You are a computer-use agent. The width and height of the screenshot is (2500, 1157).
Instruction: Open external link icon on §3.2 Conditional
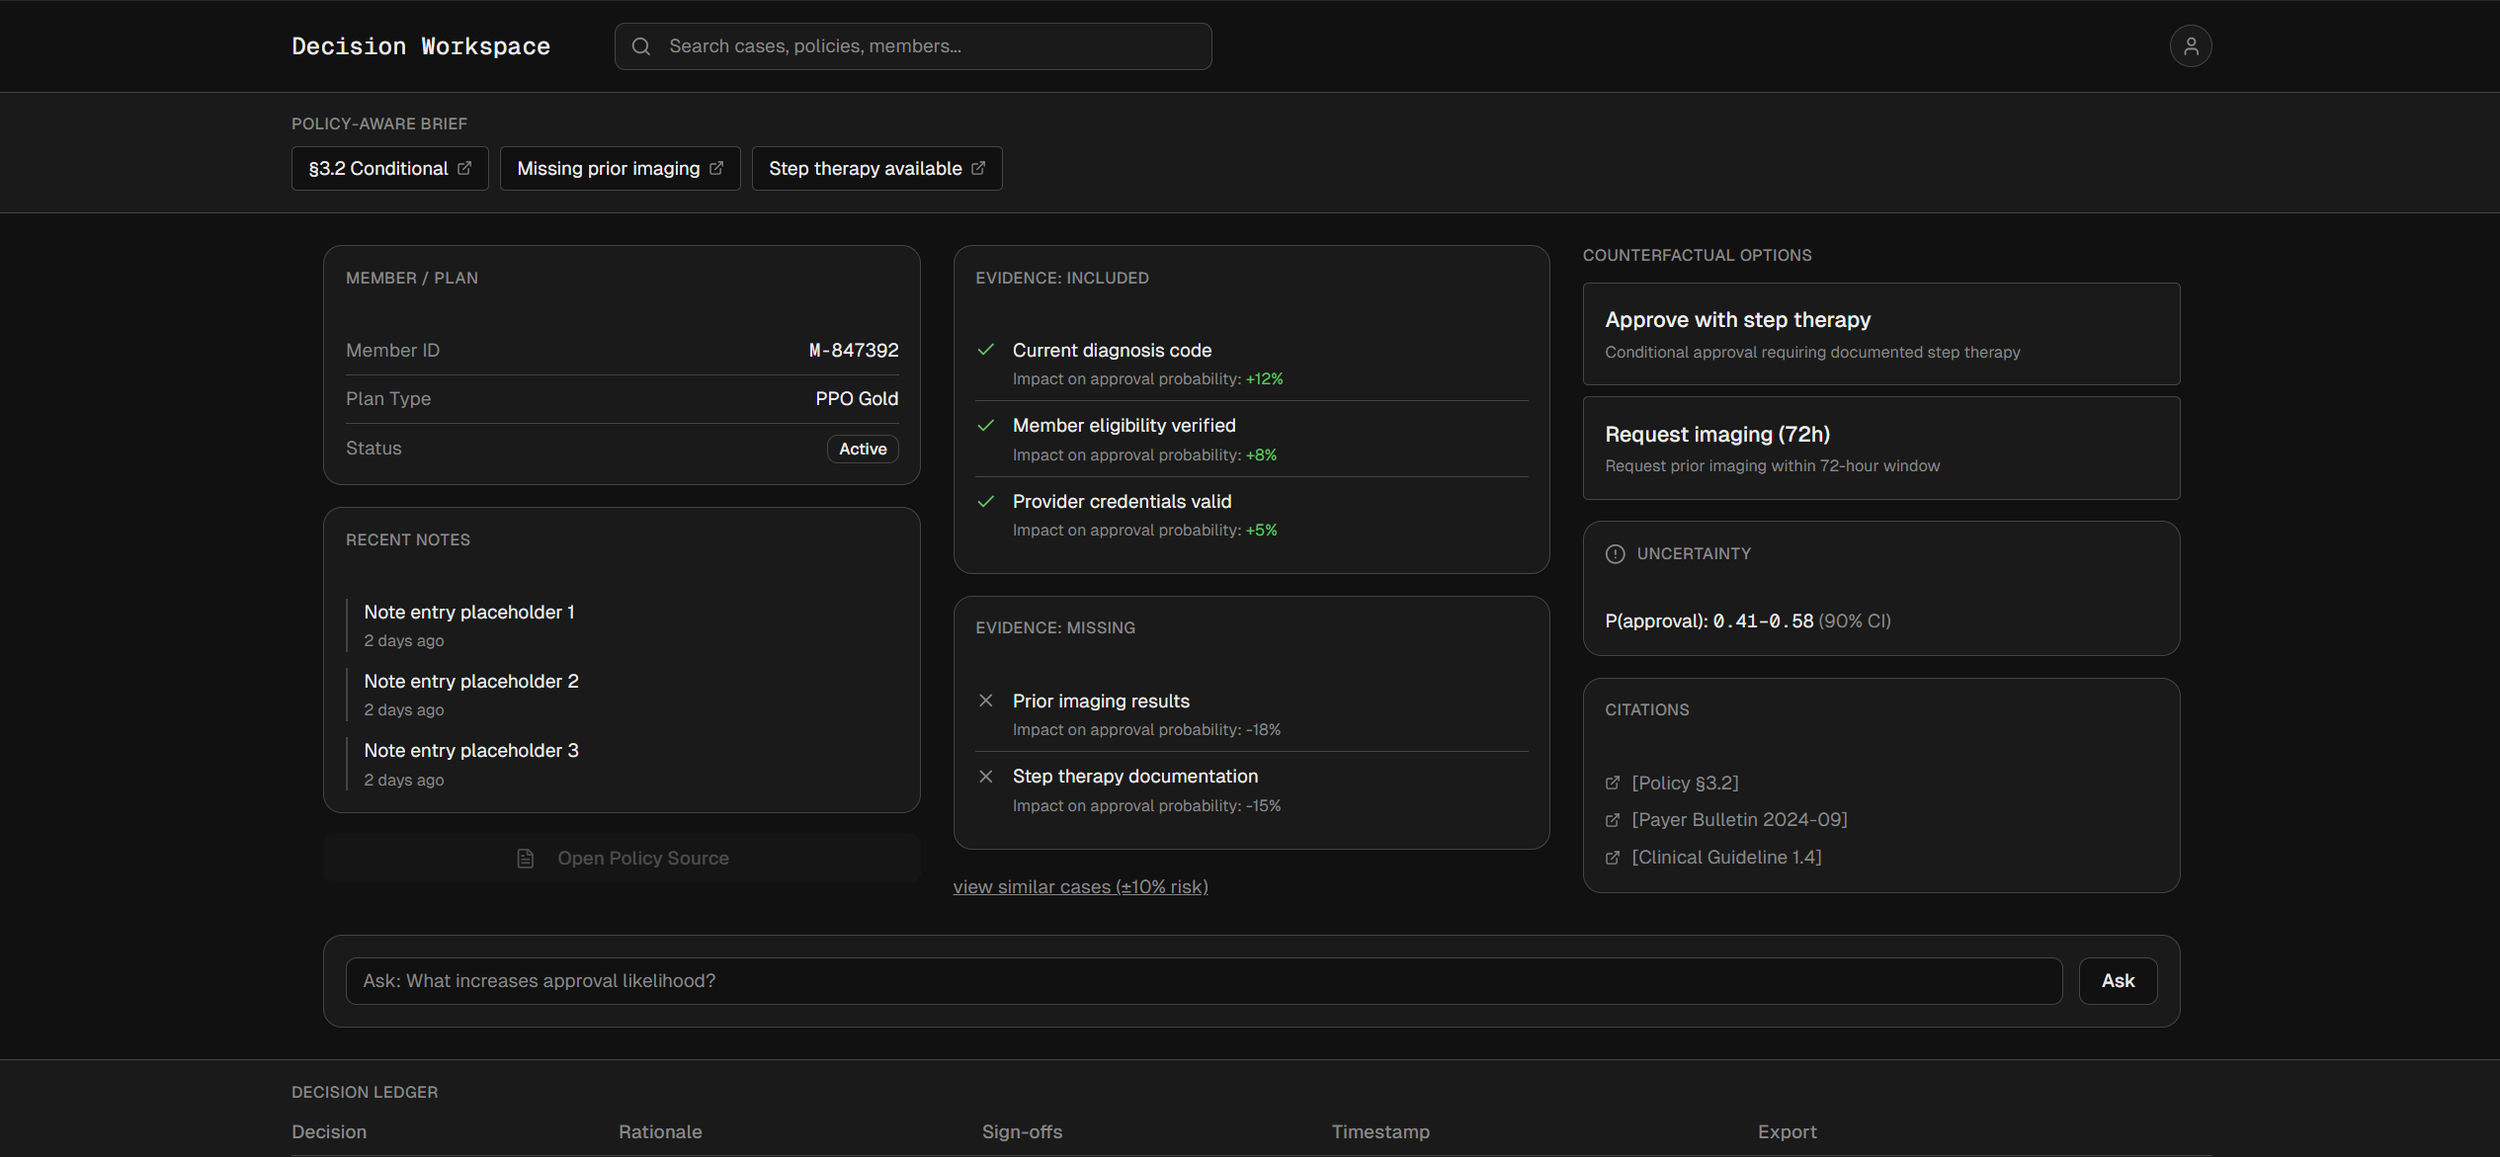[x=464, y=168]
